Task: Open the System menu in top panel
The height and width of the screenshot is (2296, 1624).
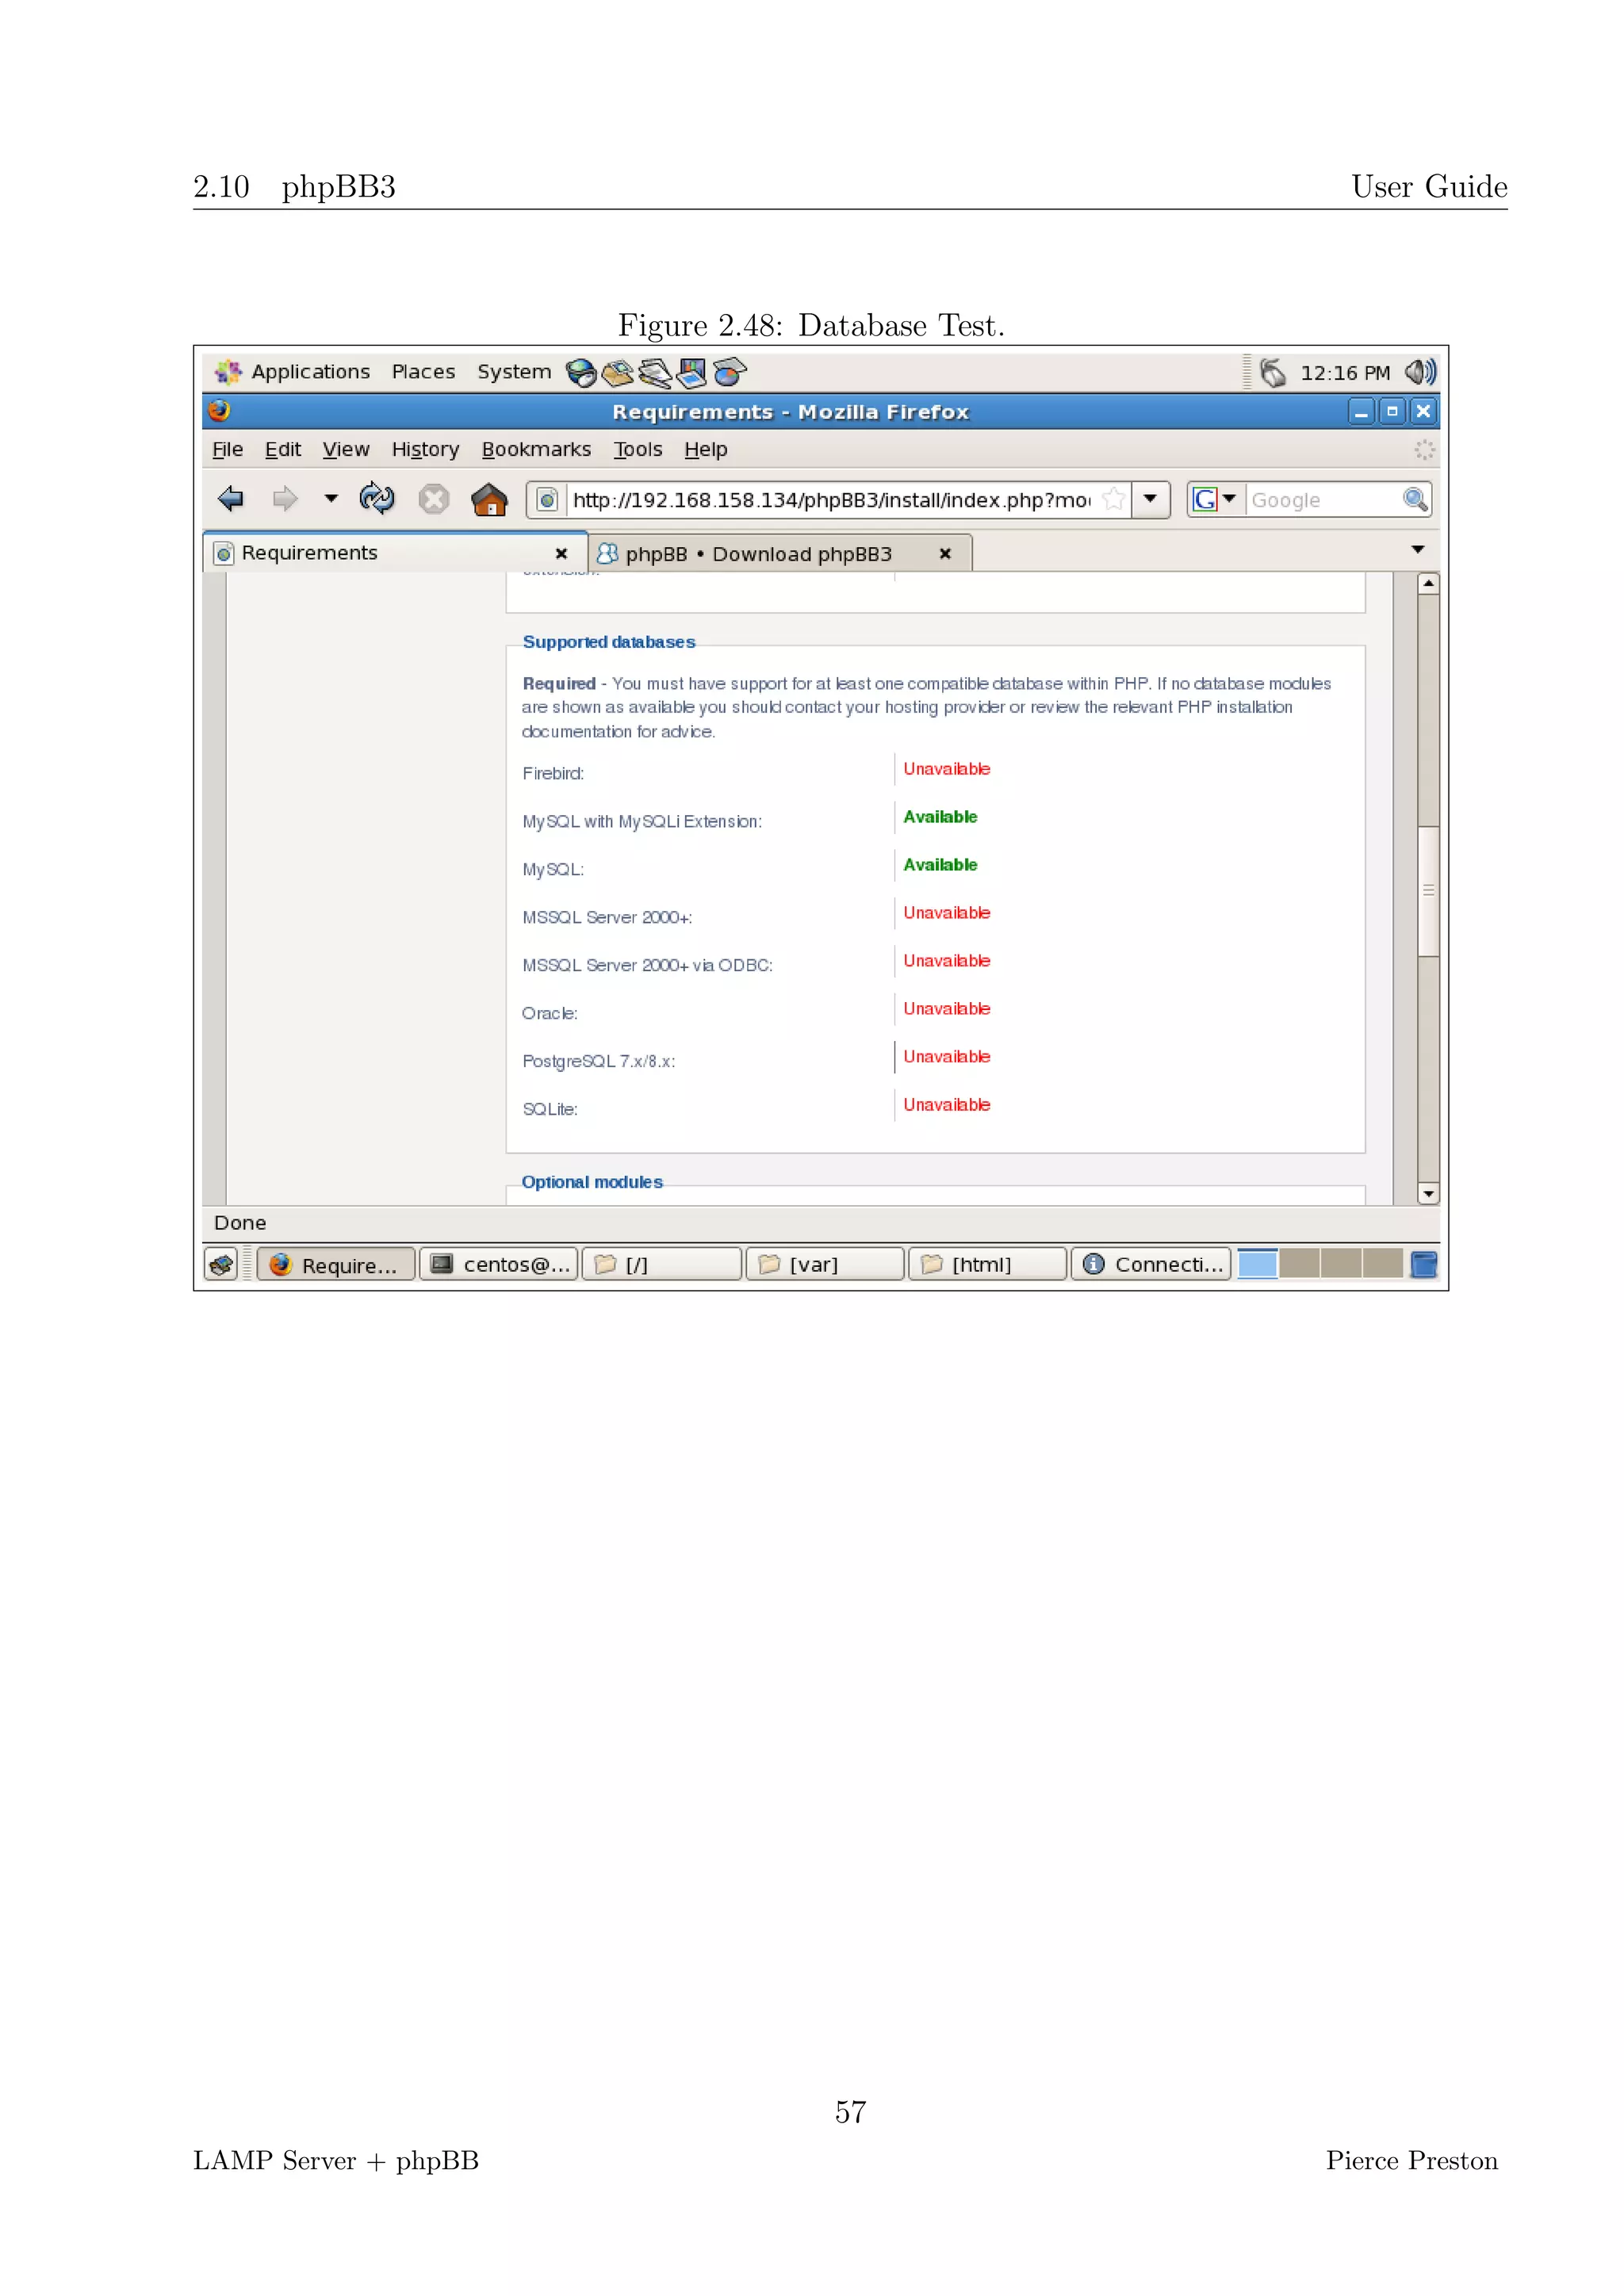Action: 514,372
